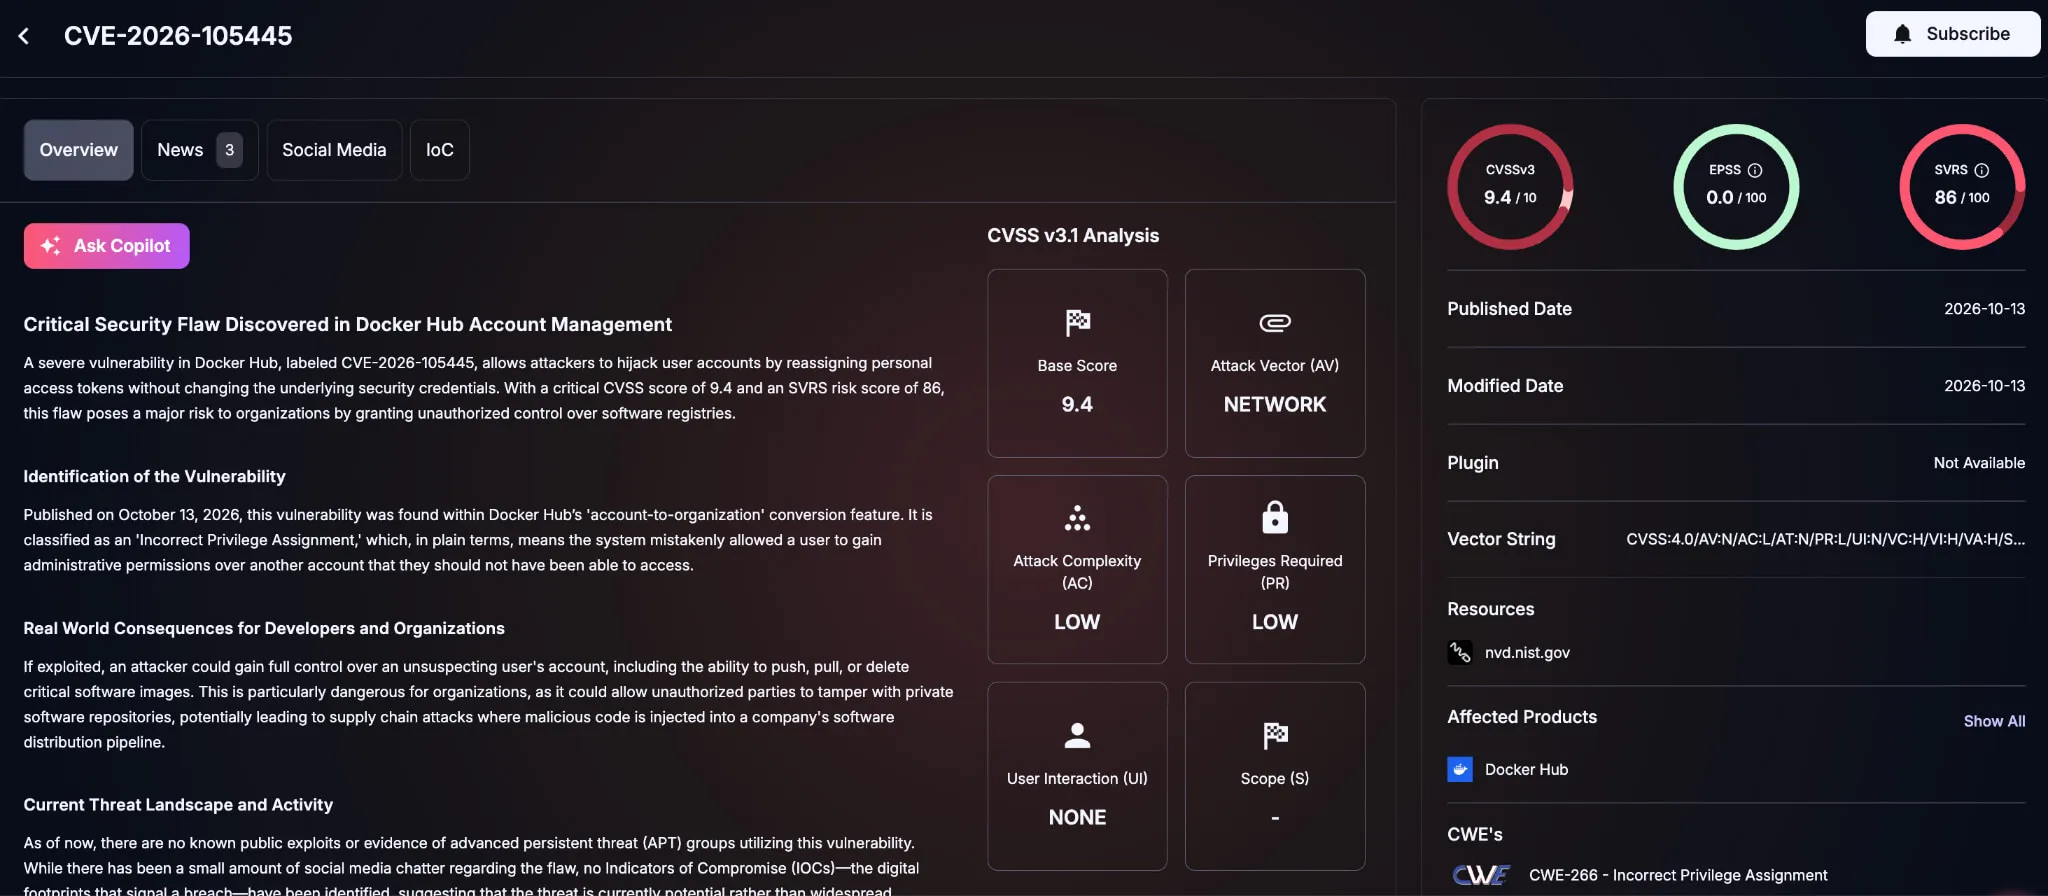
Task: Click the Modified Date 2026-10-13 value
Action: tap(1984, 386)
